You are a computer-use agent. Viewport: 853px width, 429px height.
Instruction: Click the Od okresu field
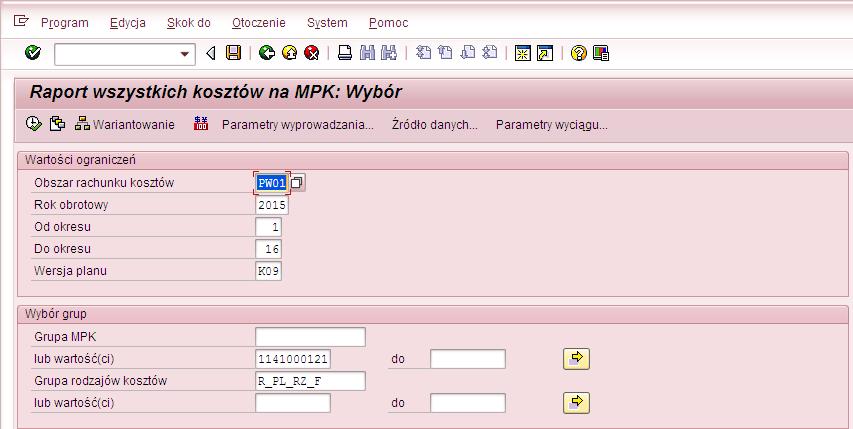pos(268,227)
